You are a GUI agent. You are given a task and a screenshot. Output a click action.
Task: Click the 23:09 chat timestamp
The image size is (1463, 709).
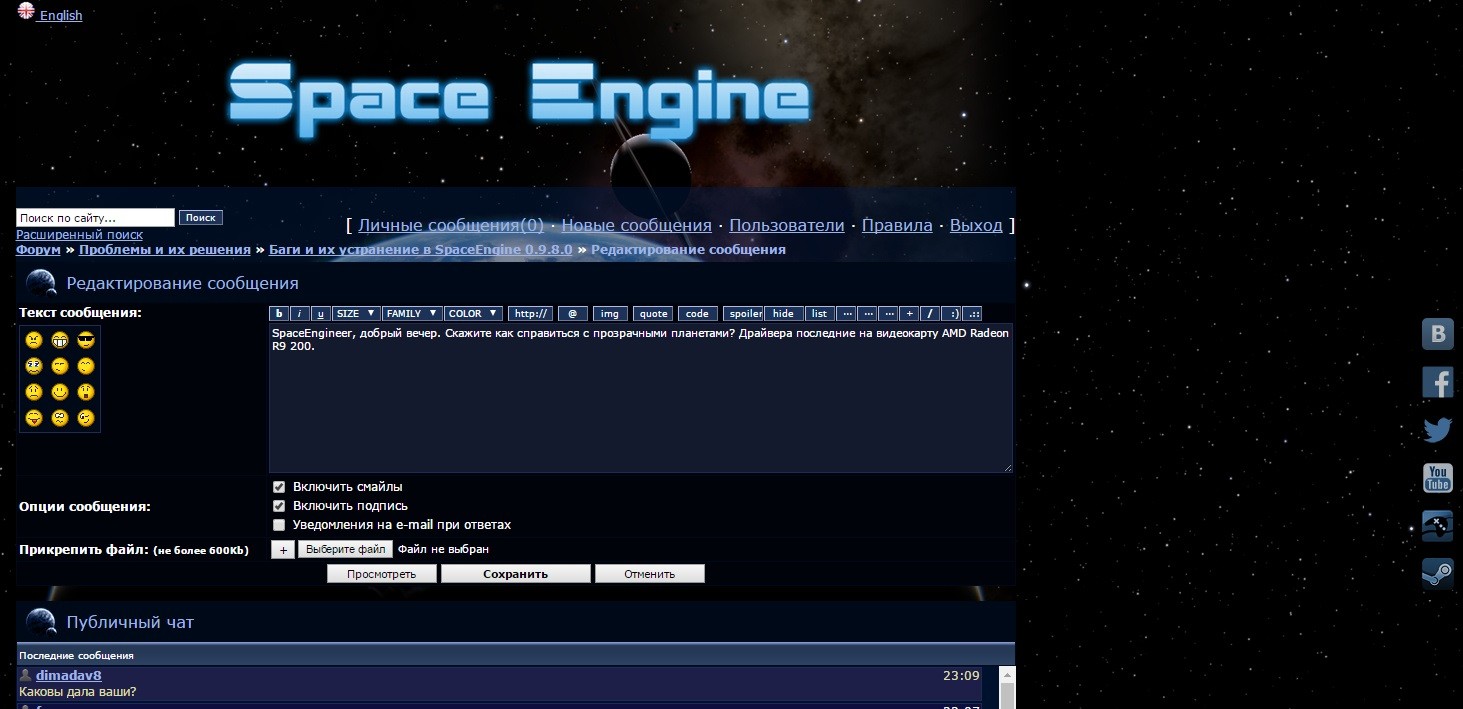coord(961,675)
